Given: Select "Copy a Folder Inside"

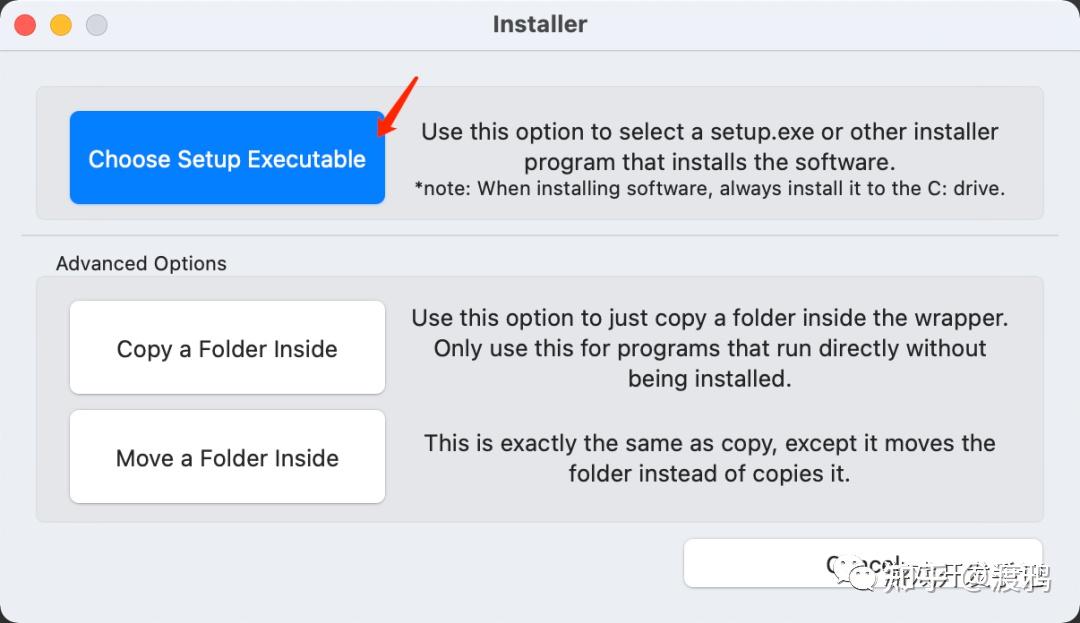Looking at the screenshot, I should (226, 348).
